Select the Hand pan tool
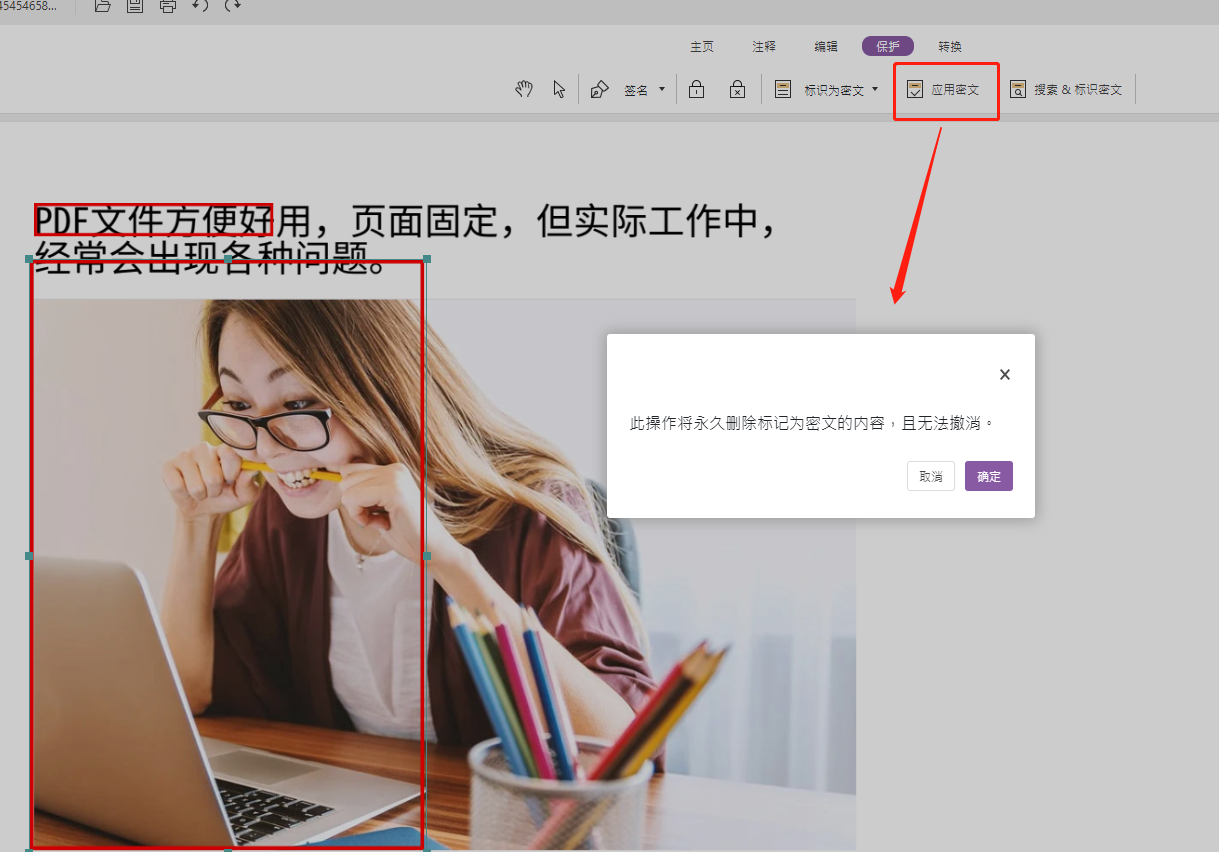The height and width of the screenshot is (852, 1219). (523, 89)
